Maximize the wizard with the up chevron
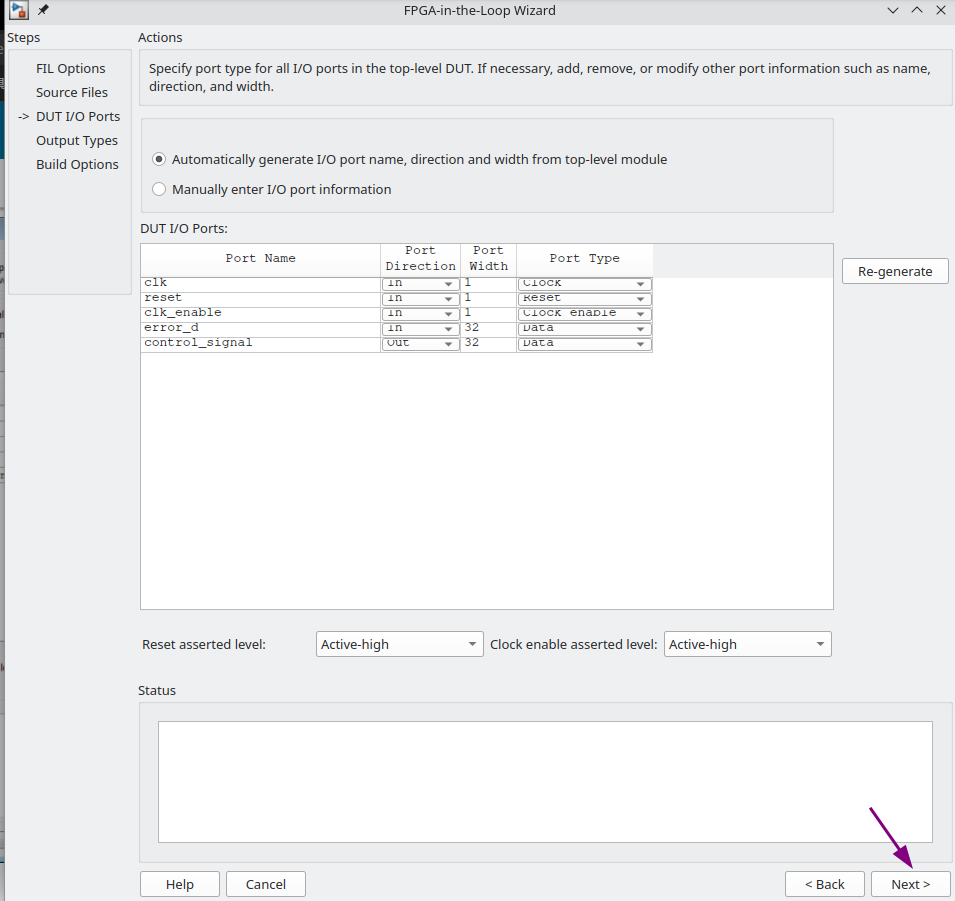 point(917,10)
